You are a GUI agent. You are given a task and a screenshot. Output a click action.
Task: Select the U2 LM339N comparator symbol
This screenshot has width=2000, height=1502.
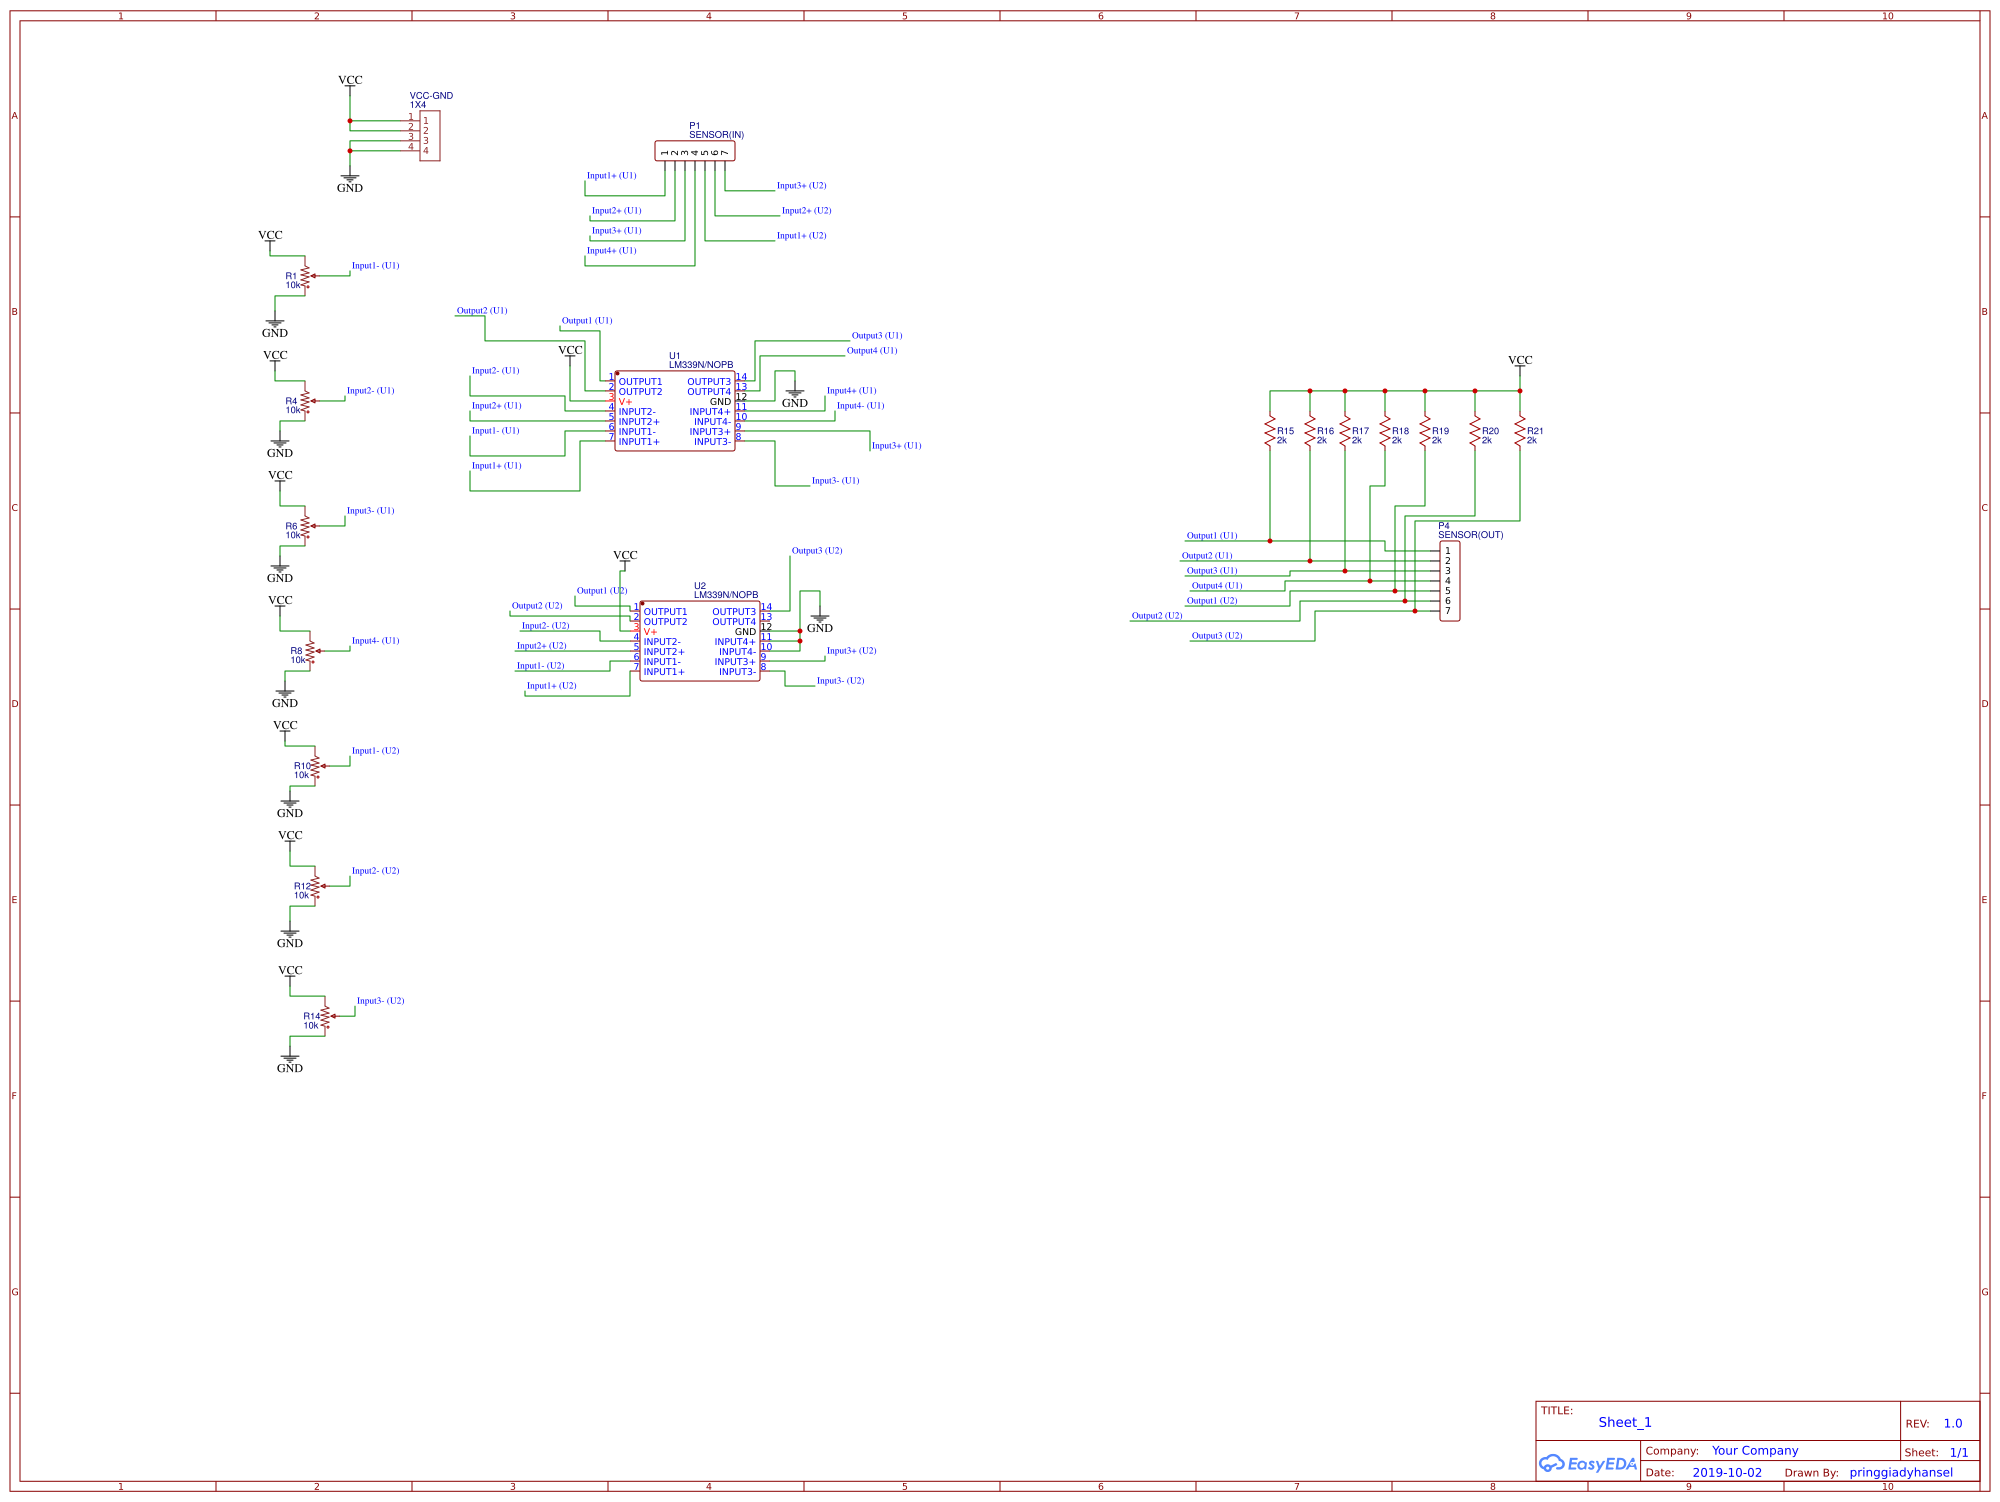[700, 640]
